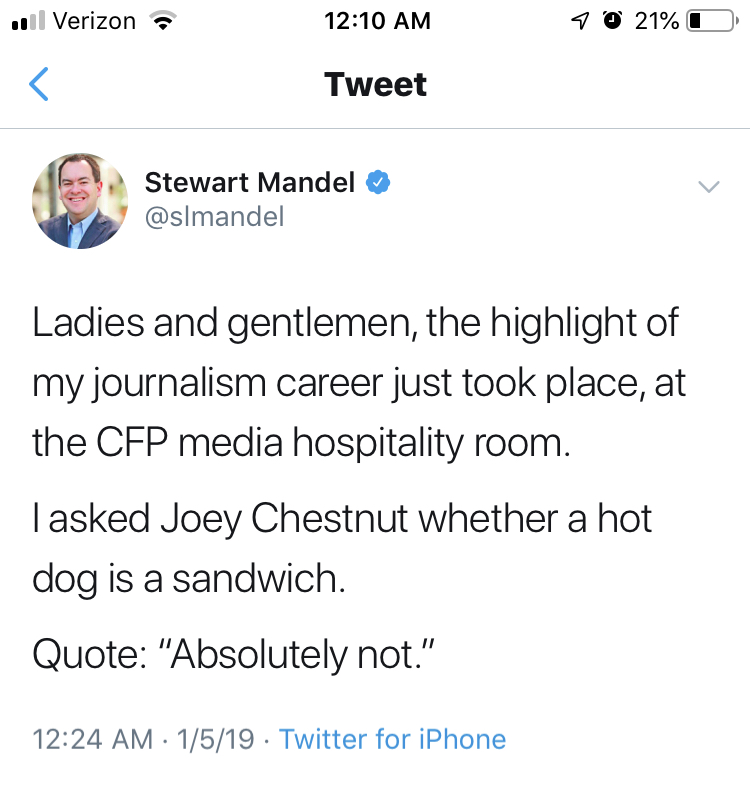The height and width of the screenshot is (787, 750).
Task: Tap the "Absolutely not." quote line
Action: point(238,654)
